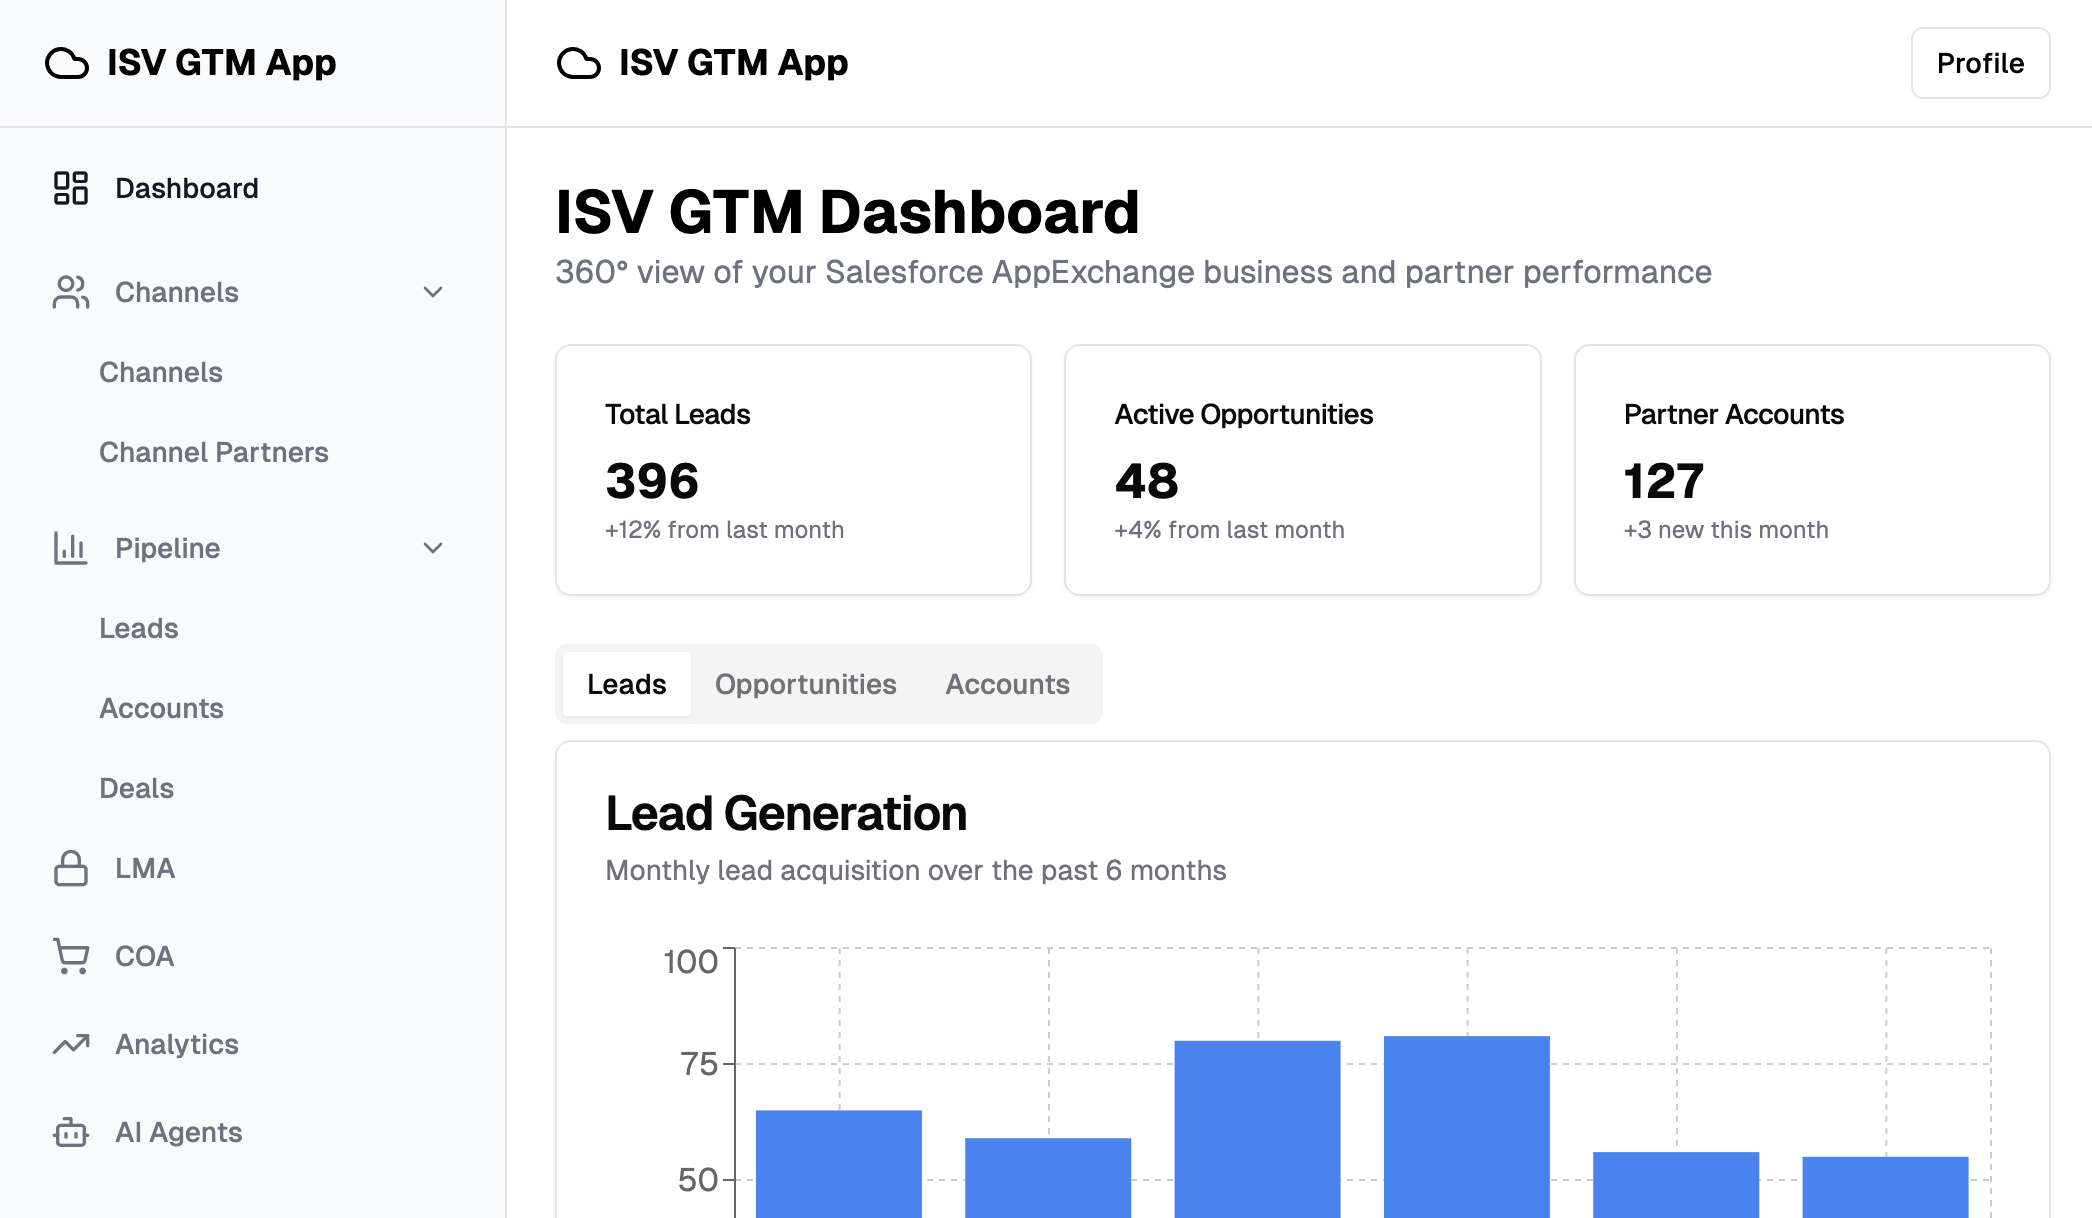The width and height of the screenshot is (2092, 1218).
Task: Click the Profile button
Action: click(1980, 63)
